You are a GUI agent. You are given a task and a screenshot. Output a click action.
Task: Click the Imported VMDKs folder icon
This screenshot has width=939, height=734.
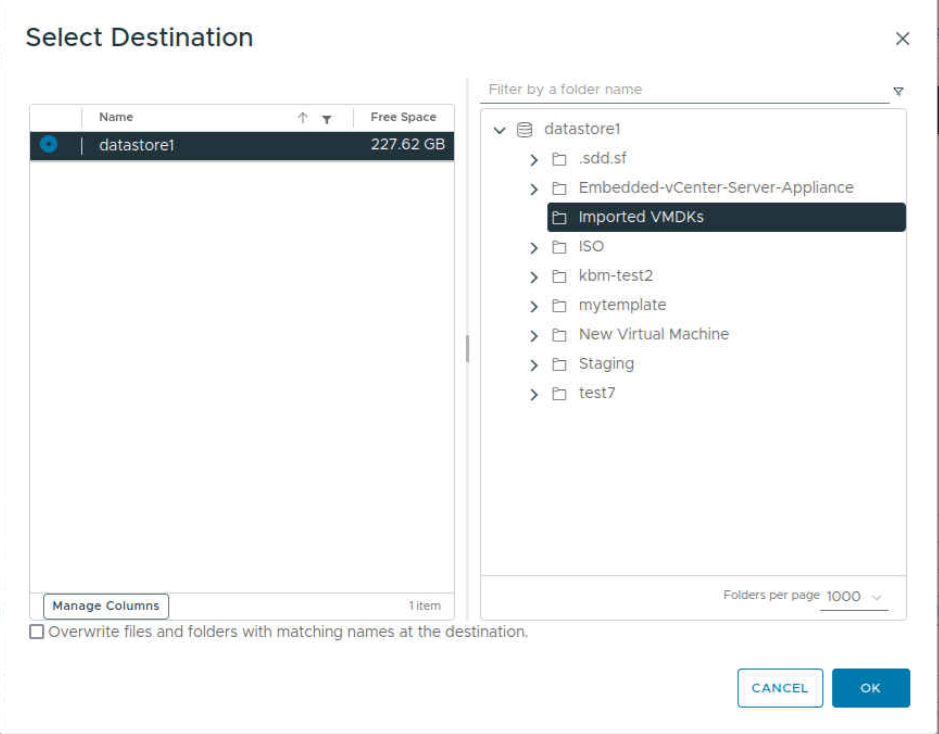click(x=560, y=218)
